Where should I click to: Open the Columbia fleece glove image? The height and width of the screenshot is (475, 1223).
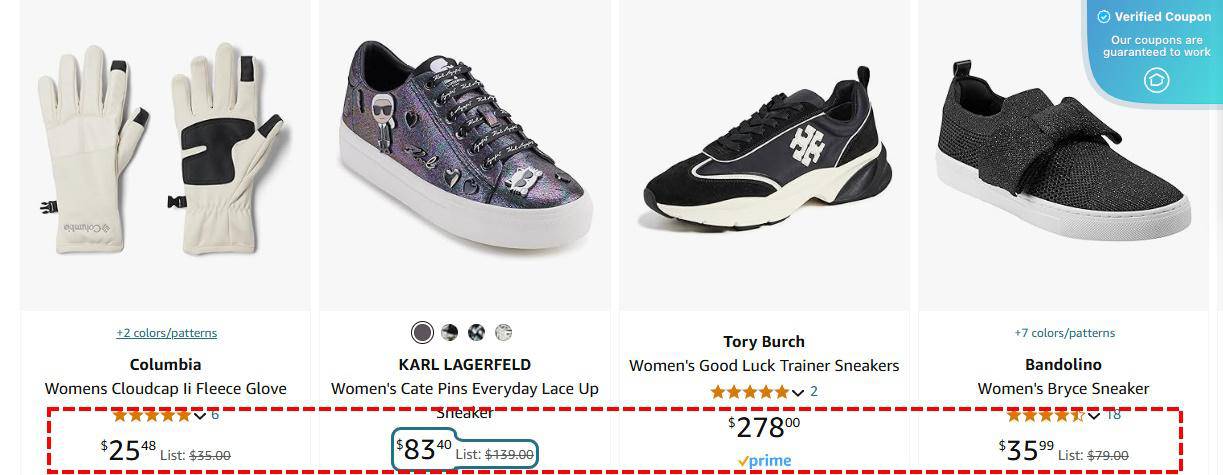[165, 155]
